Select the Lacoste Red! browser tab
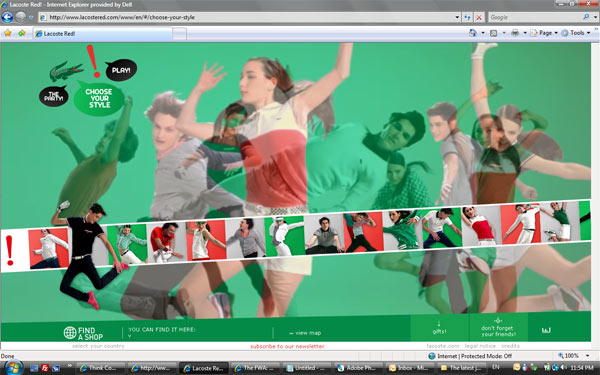 click(102, 34)
